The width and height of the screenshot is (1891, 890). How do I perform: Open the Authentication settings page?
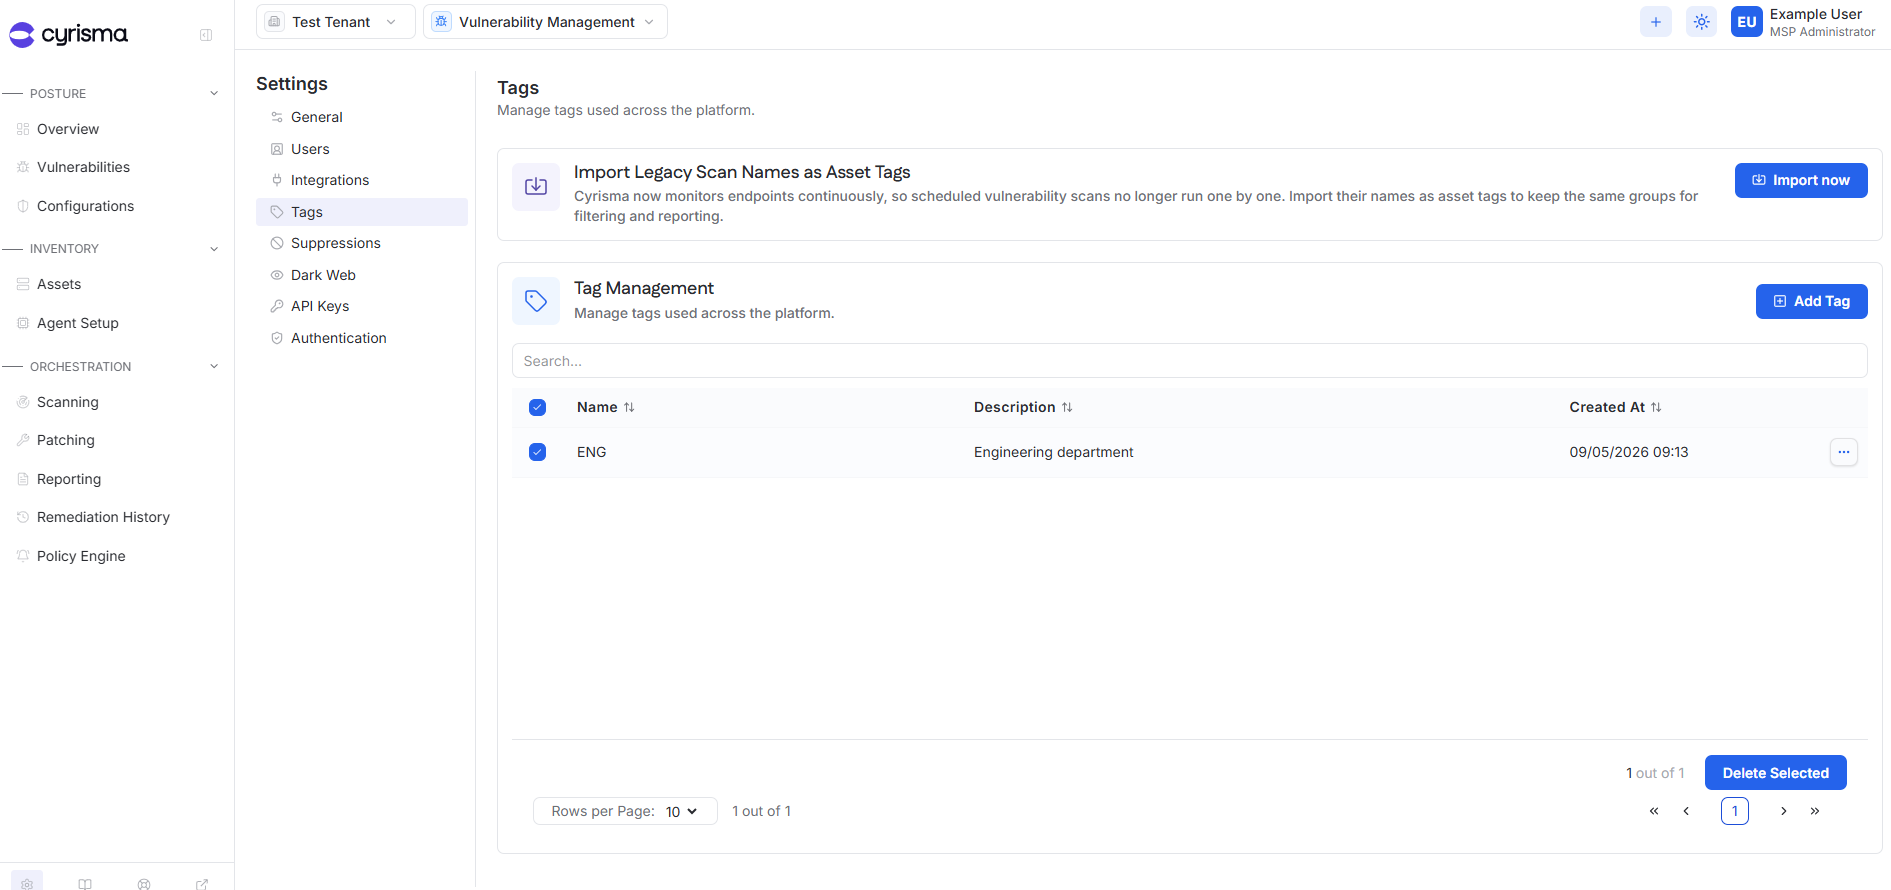pos(361,338)
